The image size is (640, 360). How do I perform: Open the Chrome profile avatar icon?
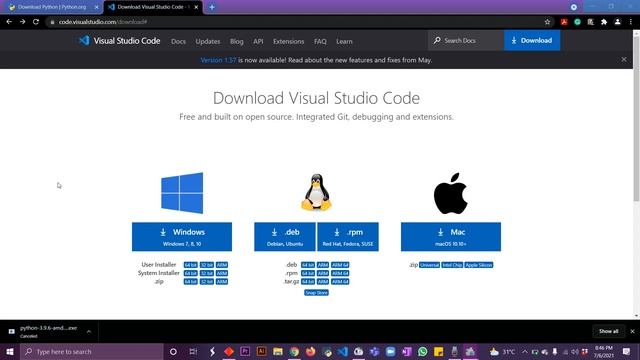[618, 22]
